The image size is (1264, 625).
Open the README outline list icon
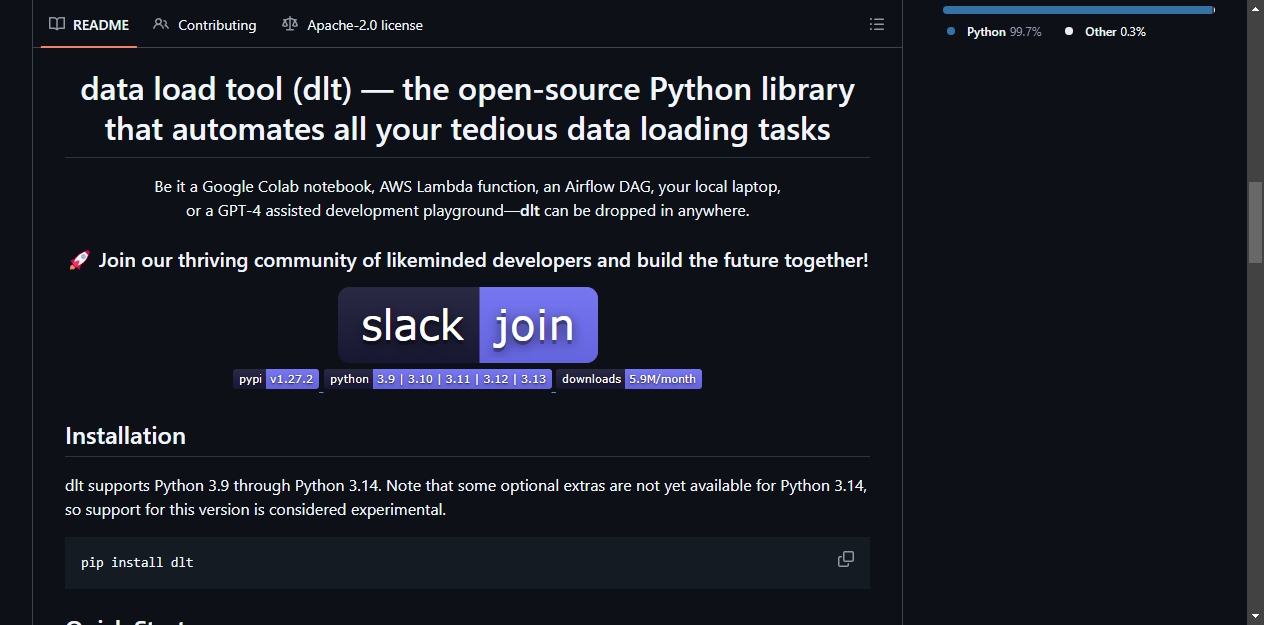877,25
